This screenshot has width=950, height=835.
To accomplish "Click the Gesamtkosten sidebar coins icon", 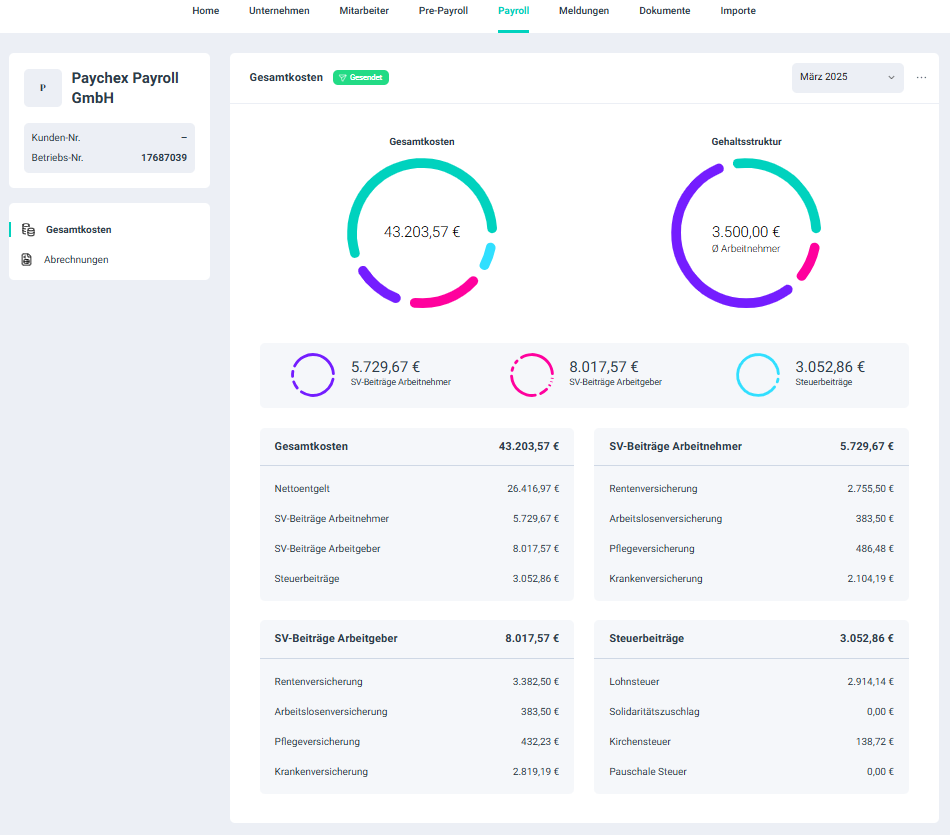I will (x=28, y=230).
